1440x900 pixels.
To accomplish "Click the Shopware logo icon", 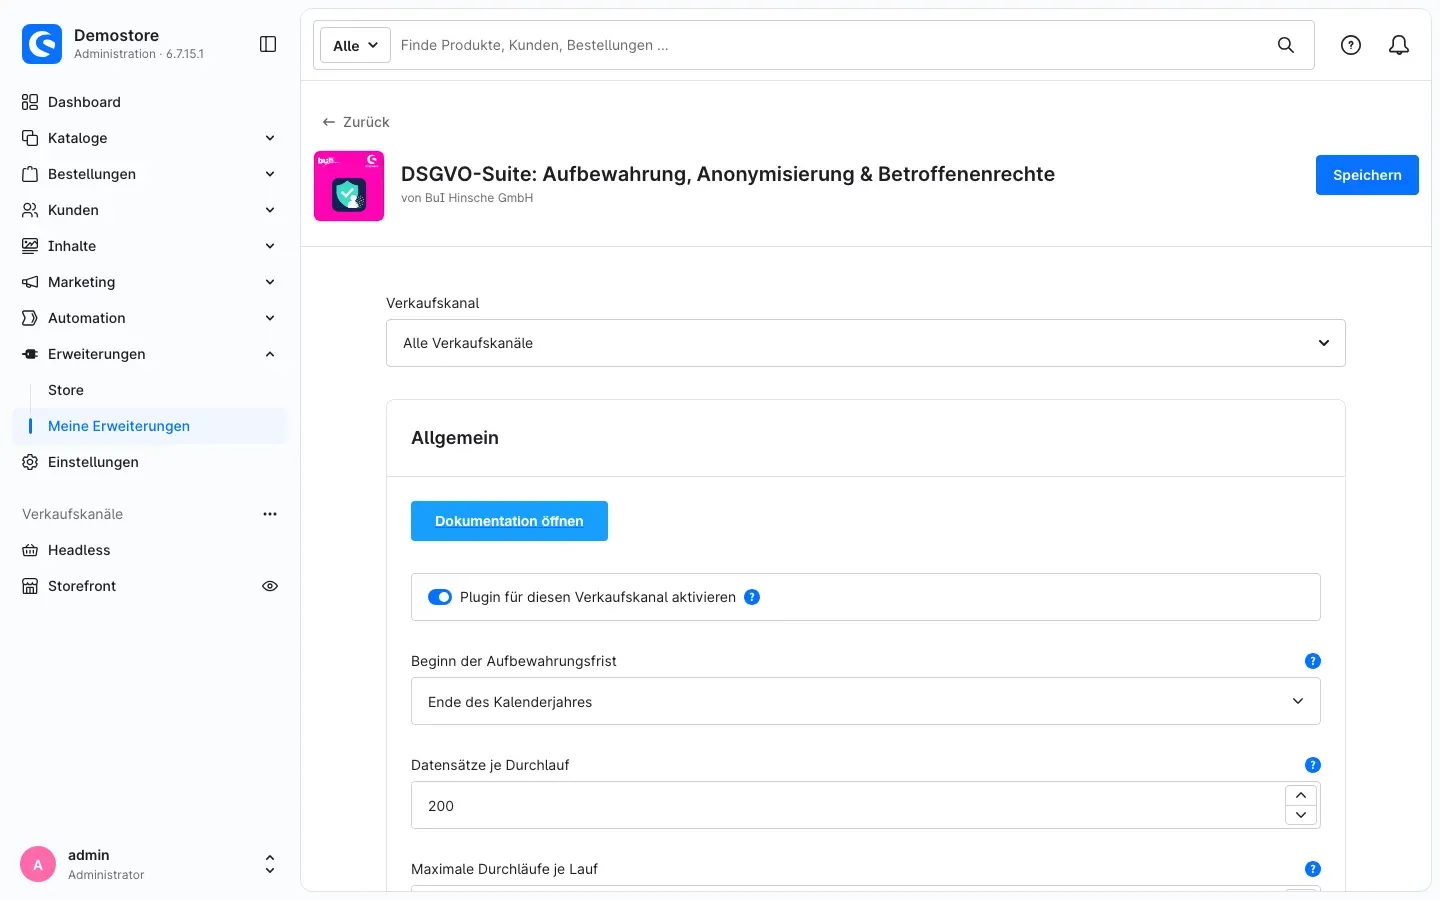I will pos(42,44).
